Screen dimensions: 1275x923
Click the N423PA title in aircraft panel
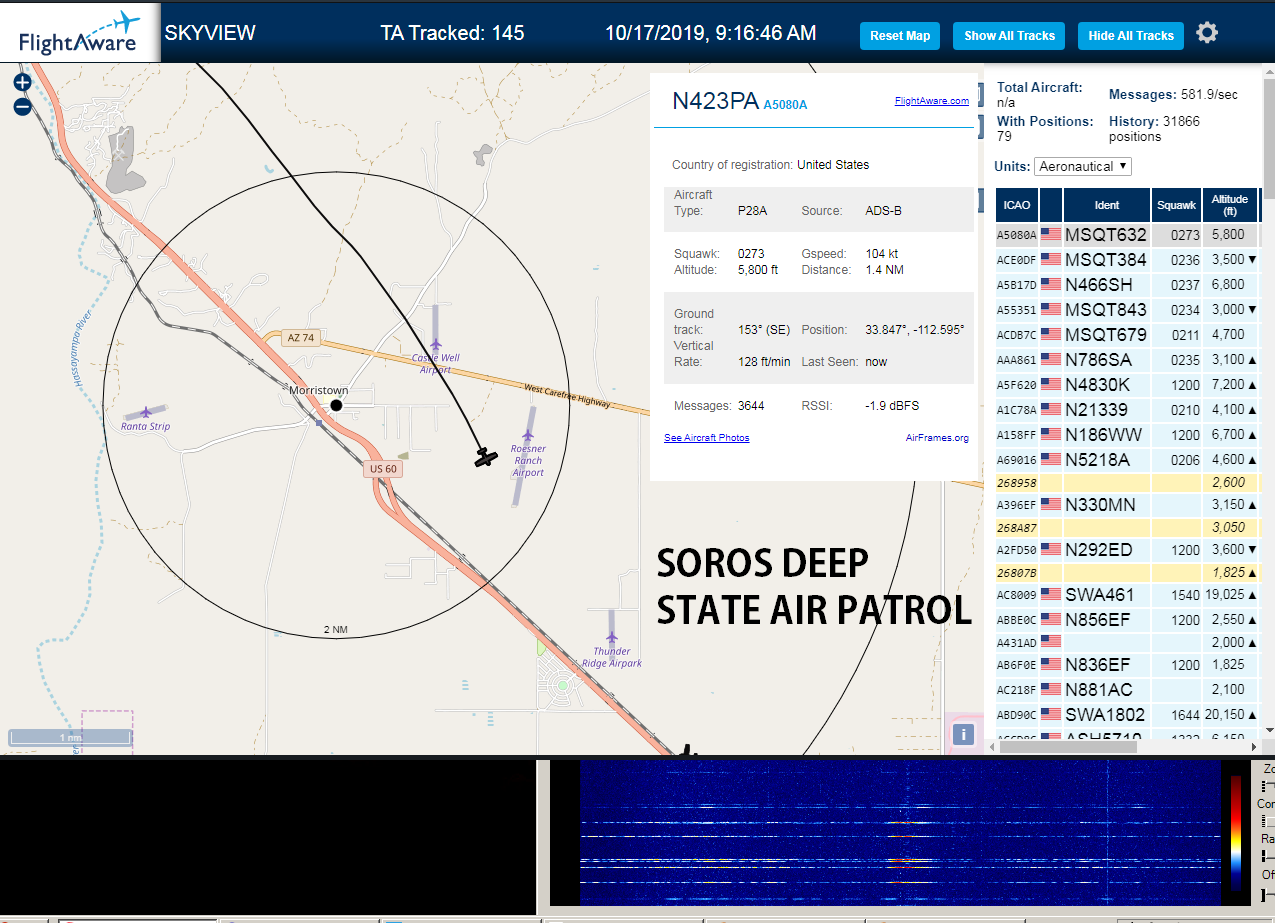[x=715, y=101]
